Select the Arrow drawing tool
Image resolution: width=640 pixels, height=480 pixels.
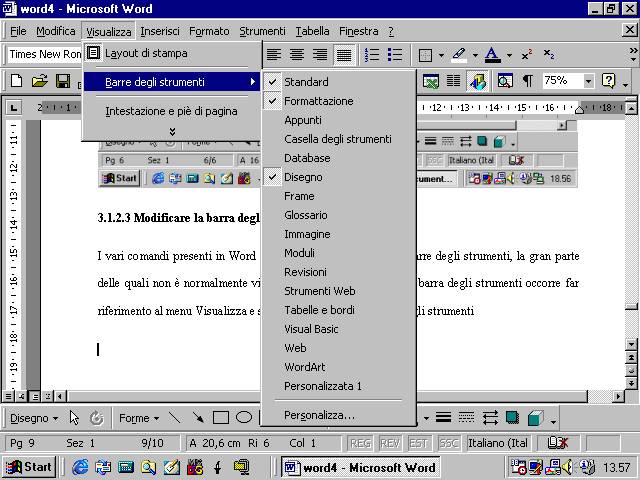198,418
